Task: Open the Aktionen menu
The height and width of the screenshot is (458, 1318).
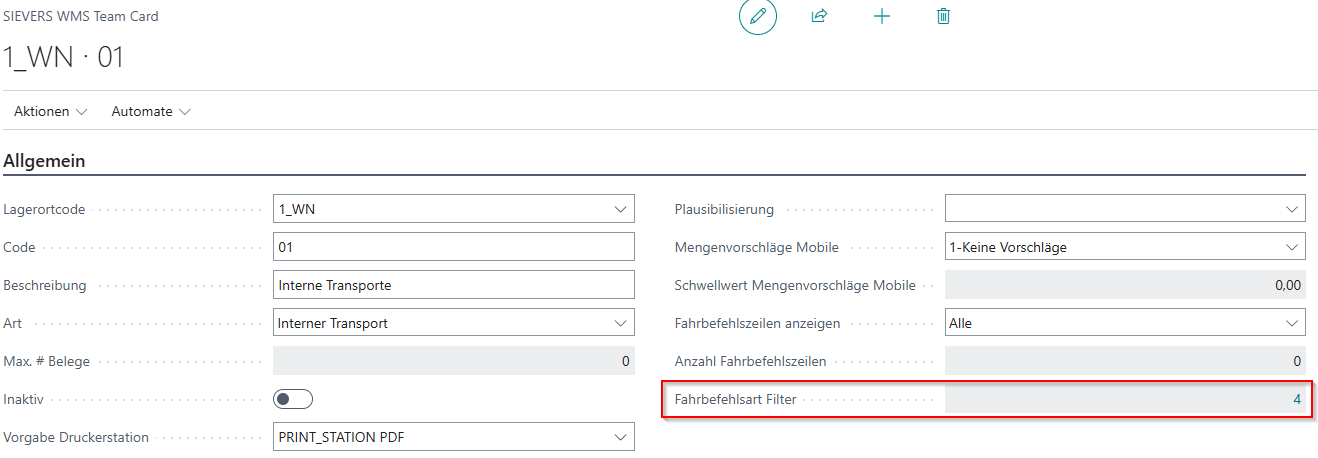Action: tap(50, 112)
